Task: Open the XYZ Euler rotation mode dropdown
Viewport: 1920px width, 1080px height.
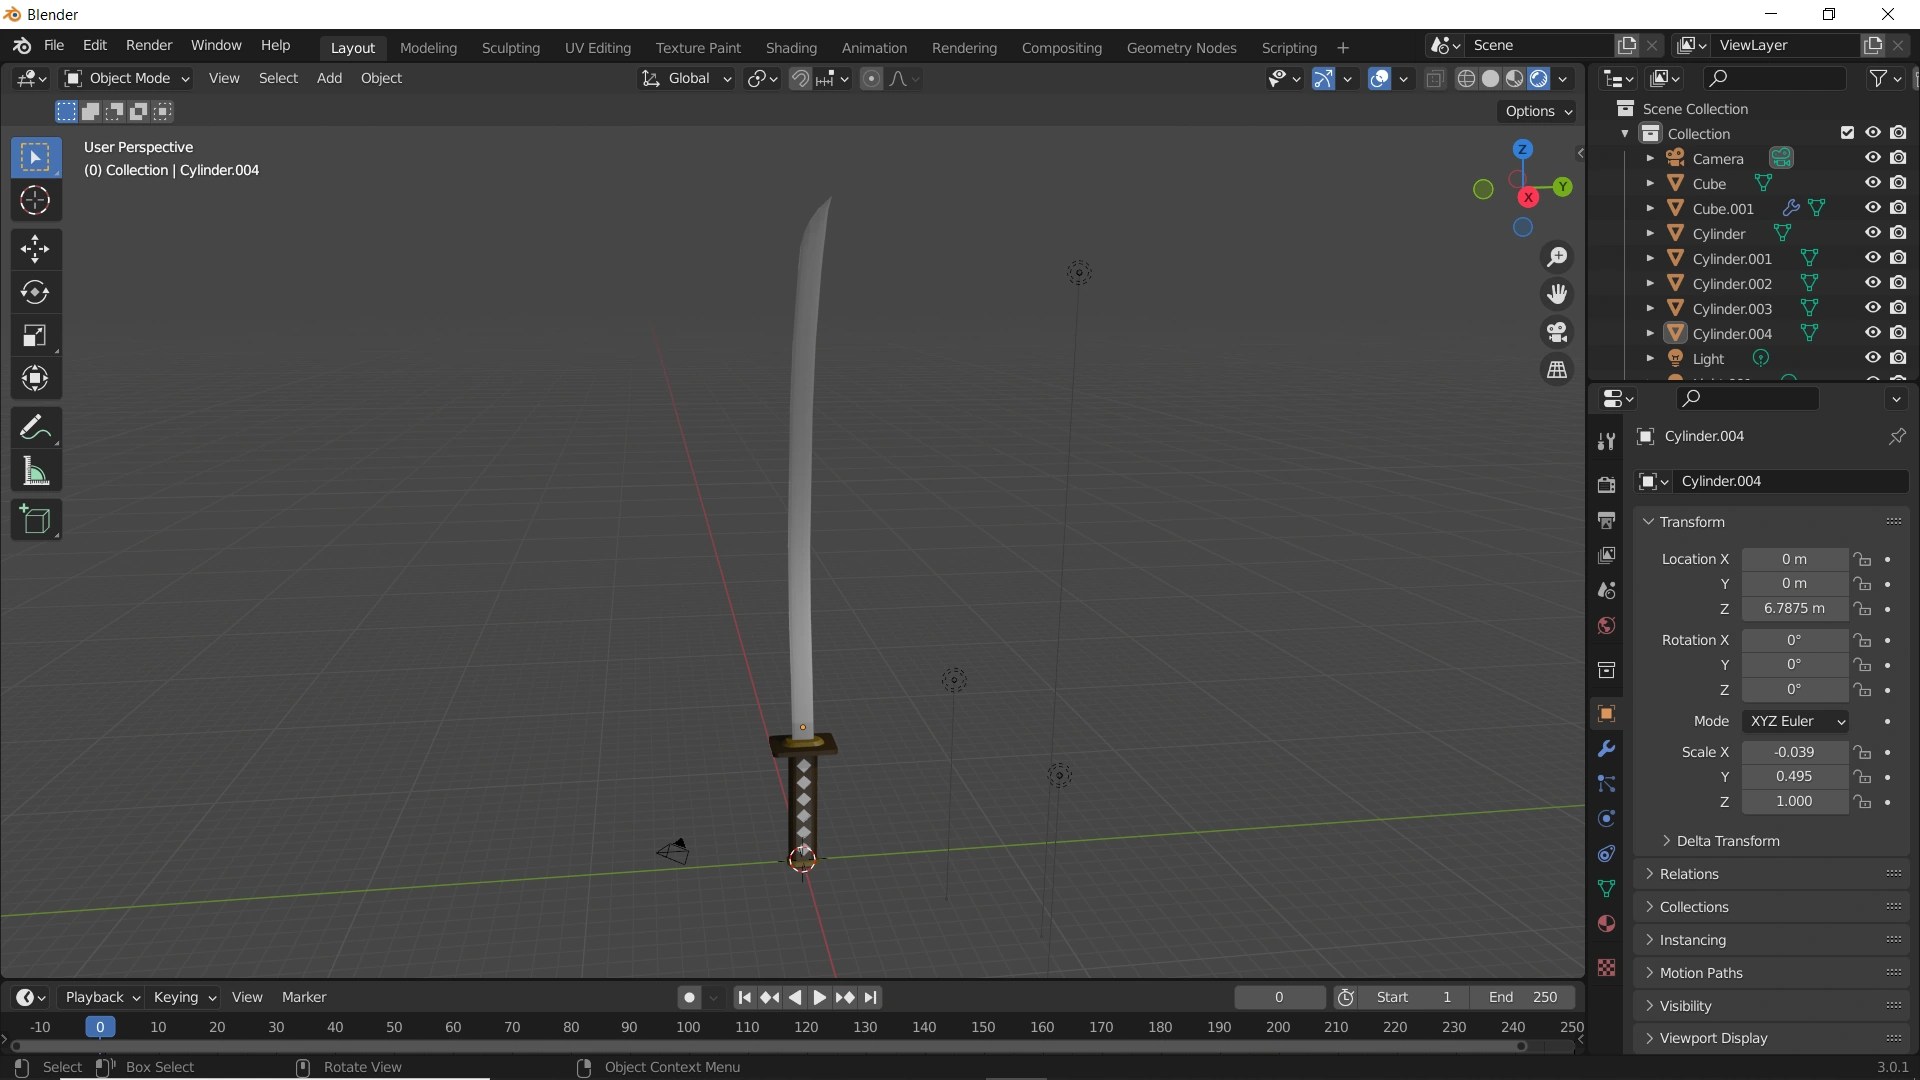Action: point(1795,721)
